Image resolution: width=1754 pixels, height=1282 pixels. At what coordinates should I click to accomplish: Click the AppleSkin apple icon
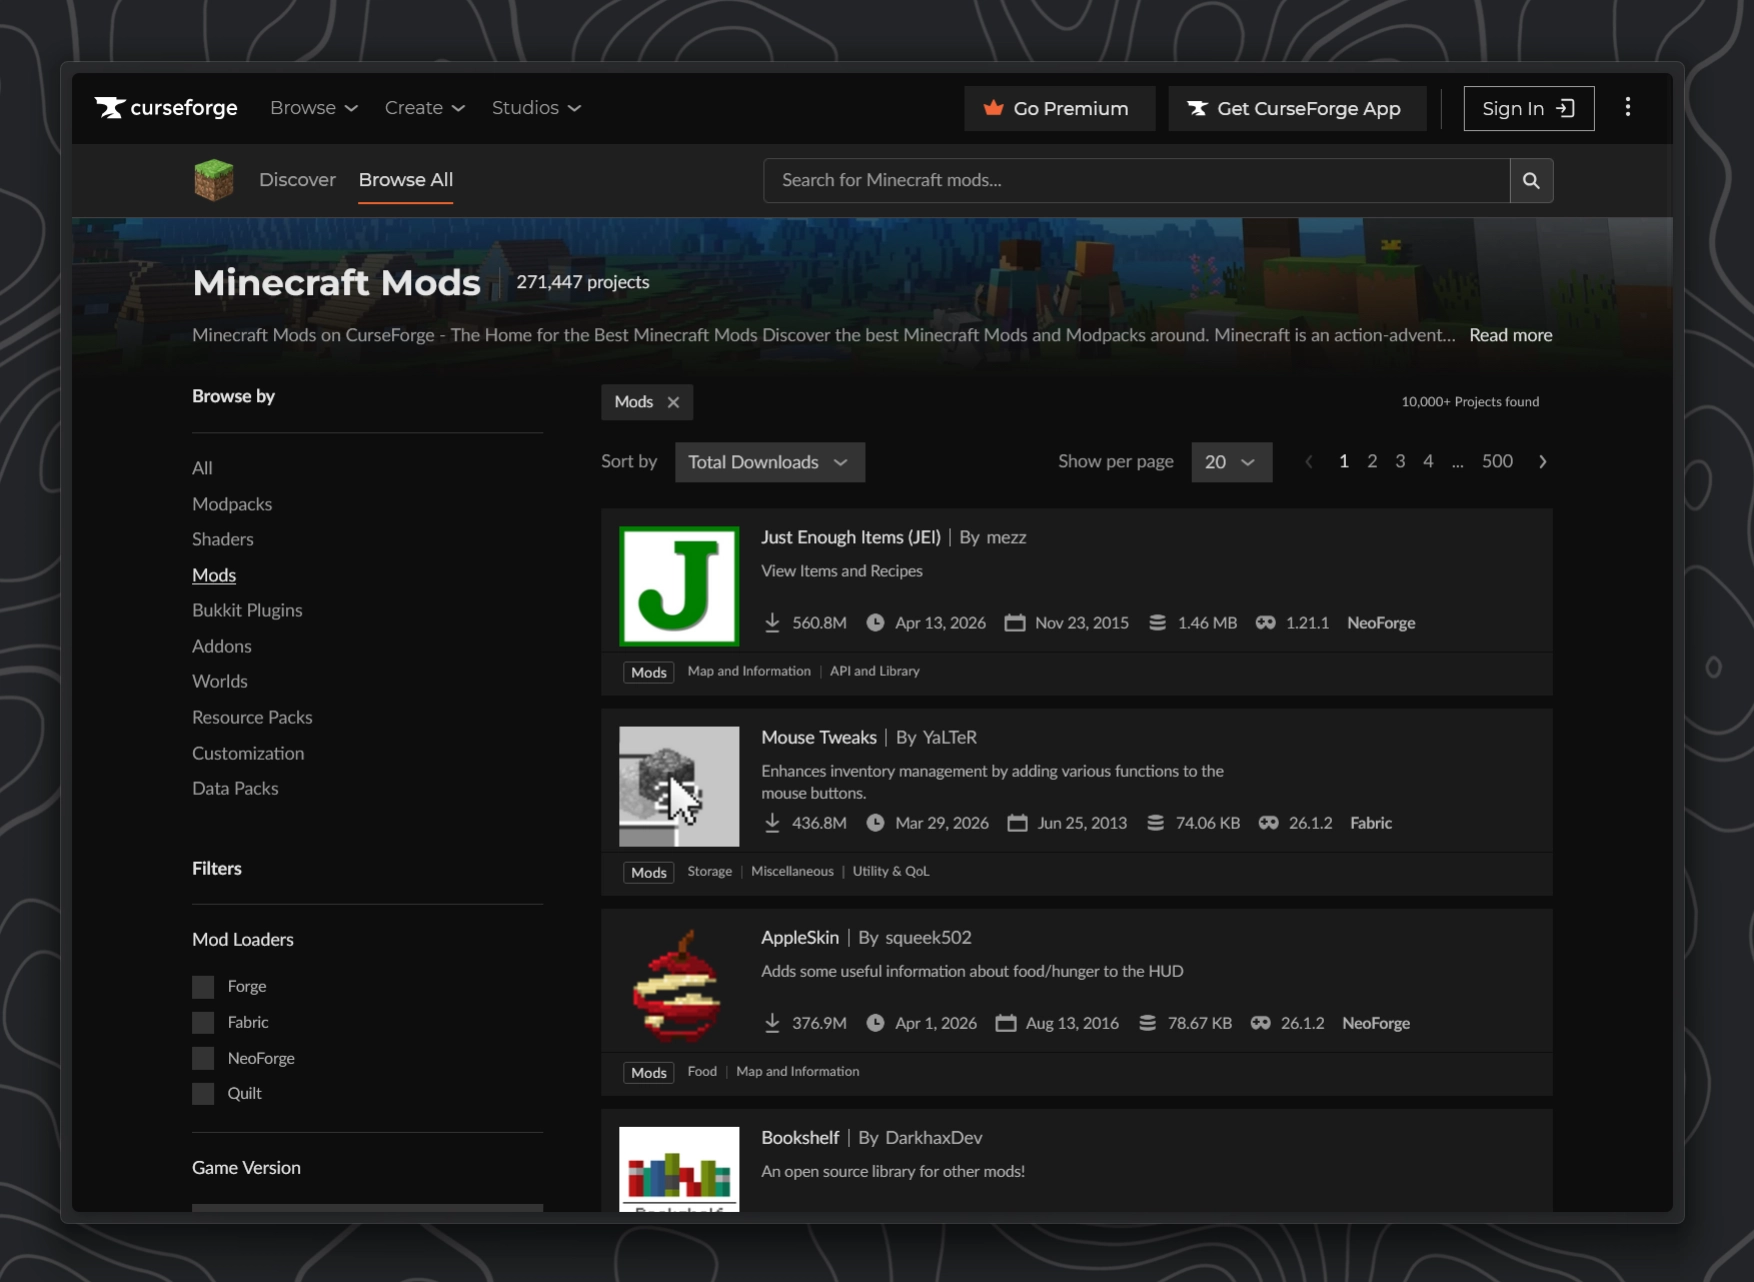tap(679, 986)
